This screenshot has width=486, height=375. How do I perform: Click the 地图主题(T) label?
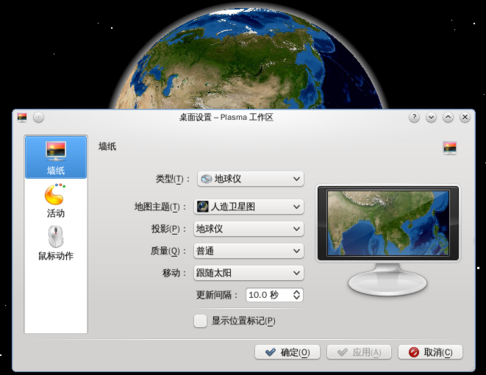[160, 207]
